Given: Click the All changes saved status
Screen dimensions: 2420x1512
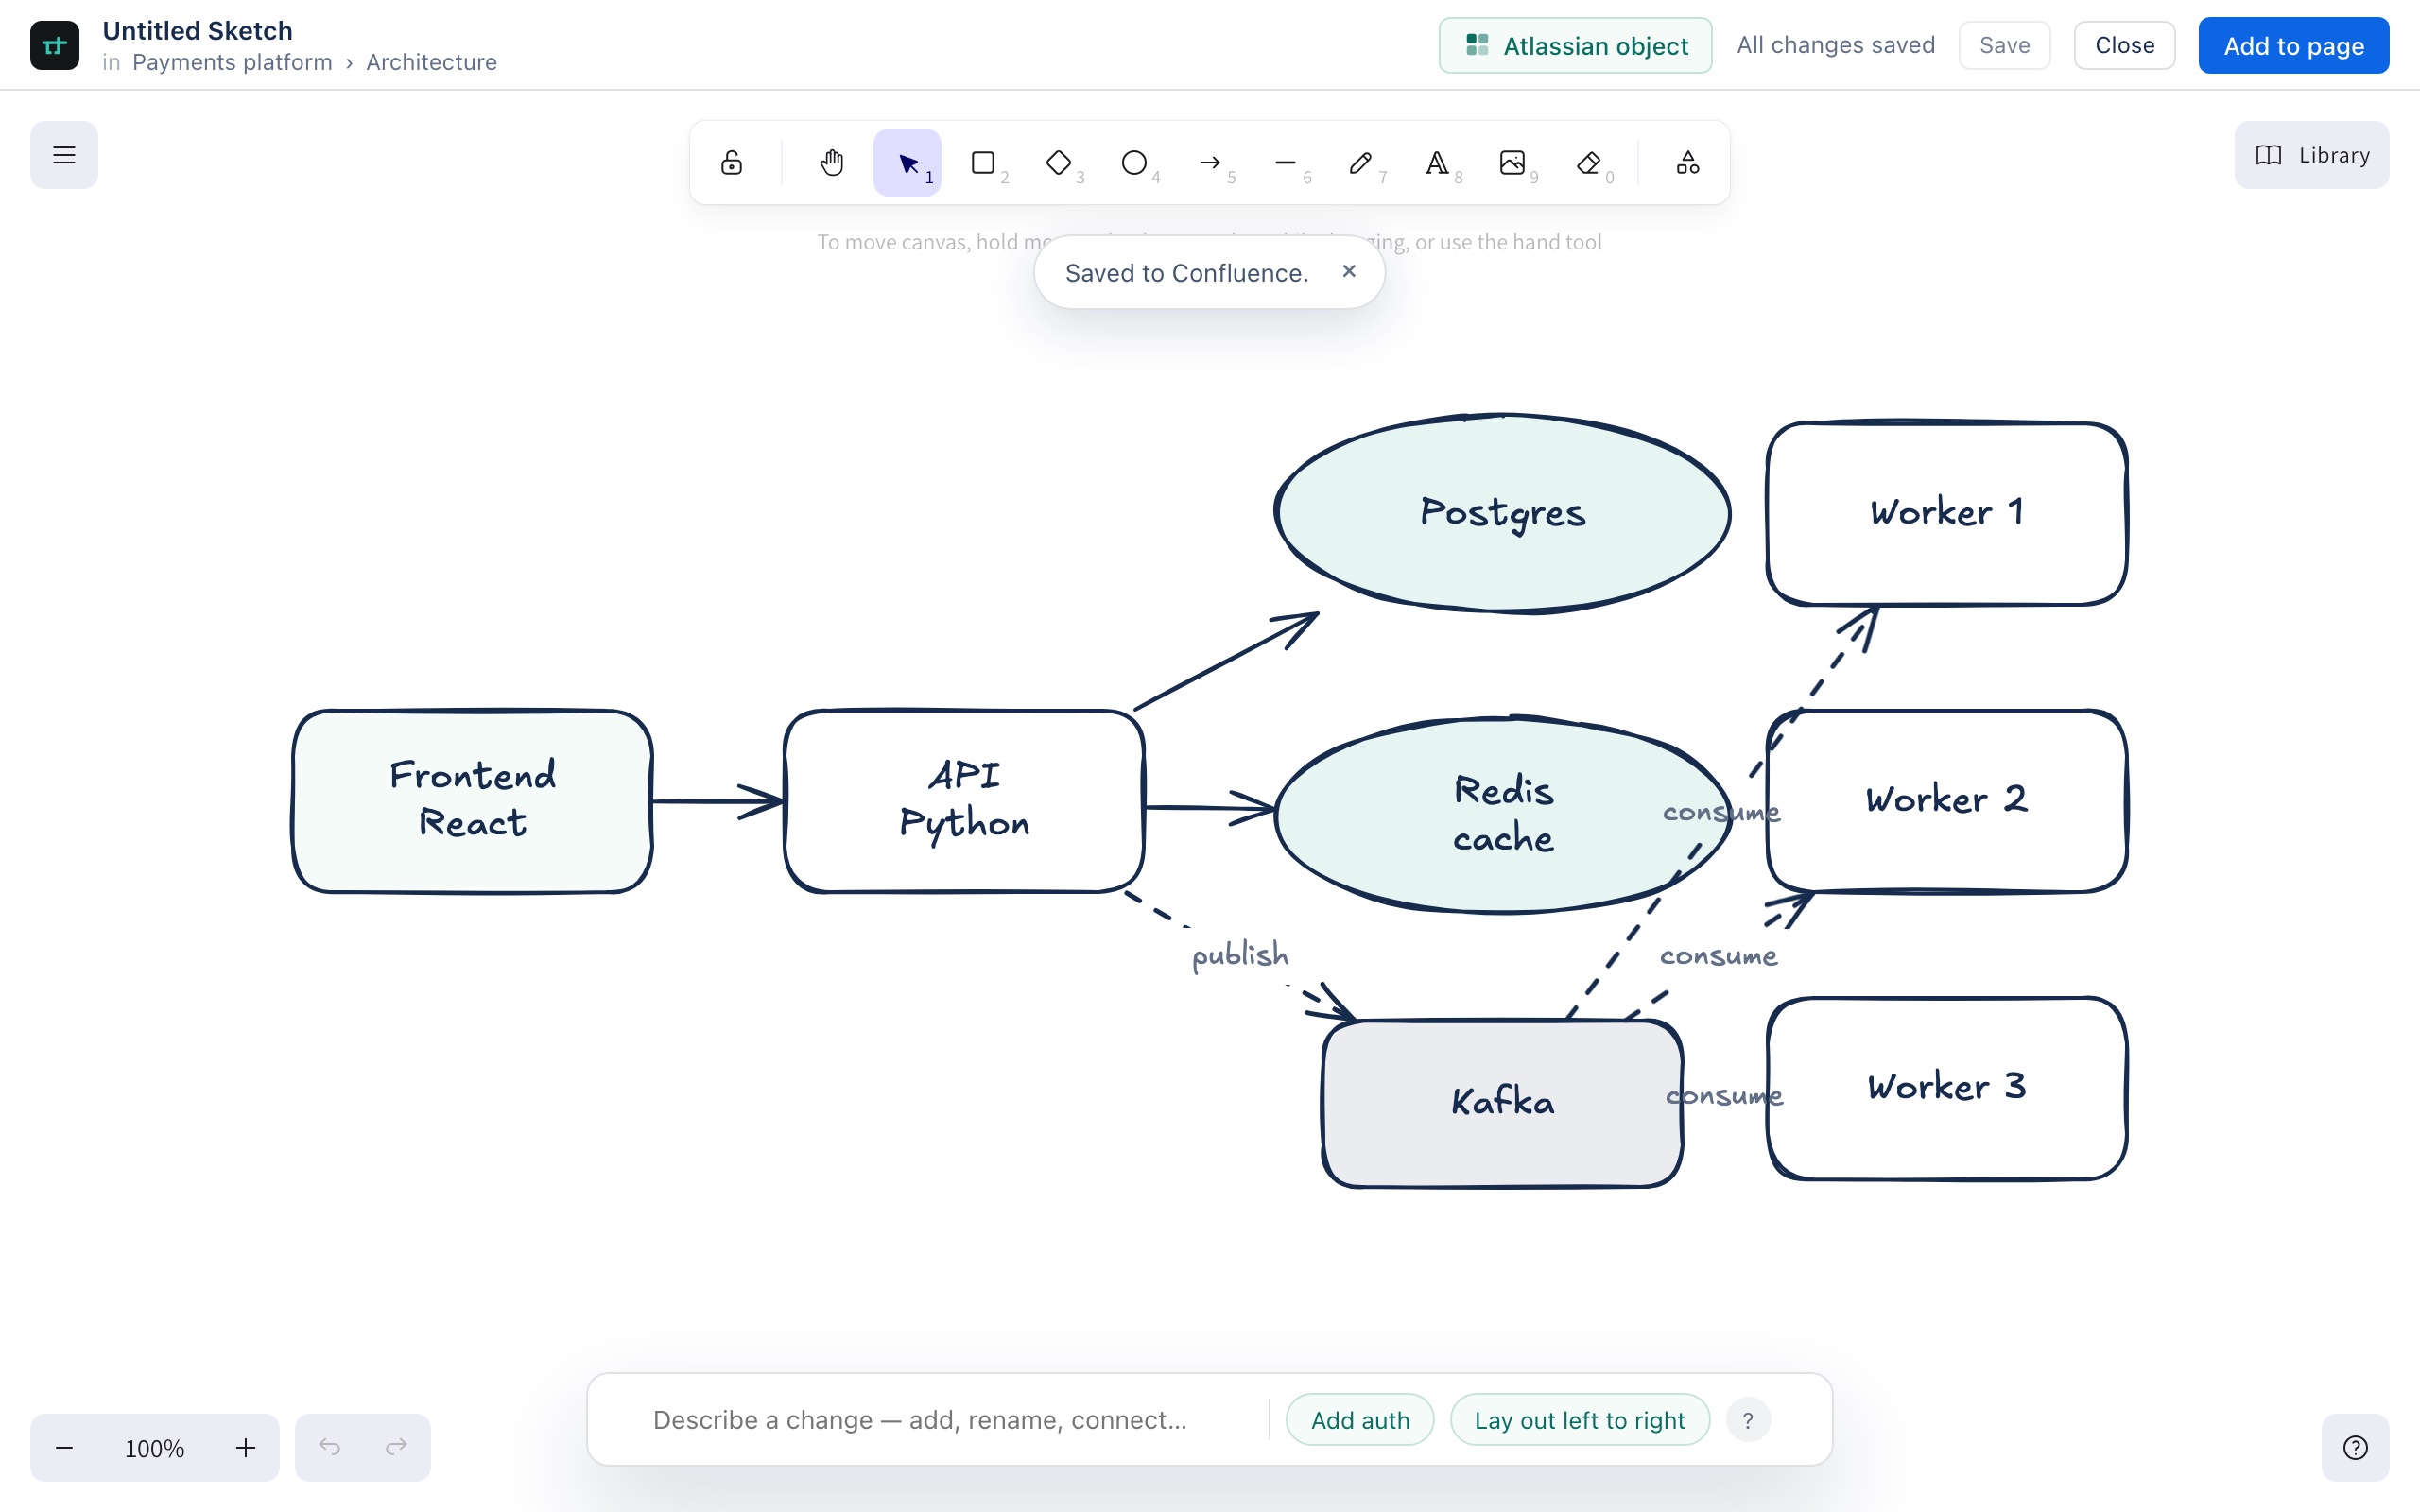Looking at the screenshot, I should pos(1835,45).
